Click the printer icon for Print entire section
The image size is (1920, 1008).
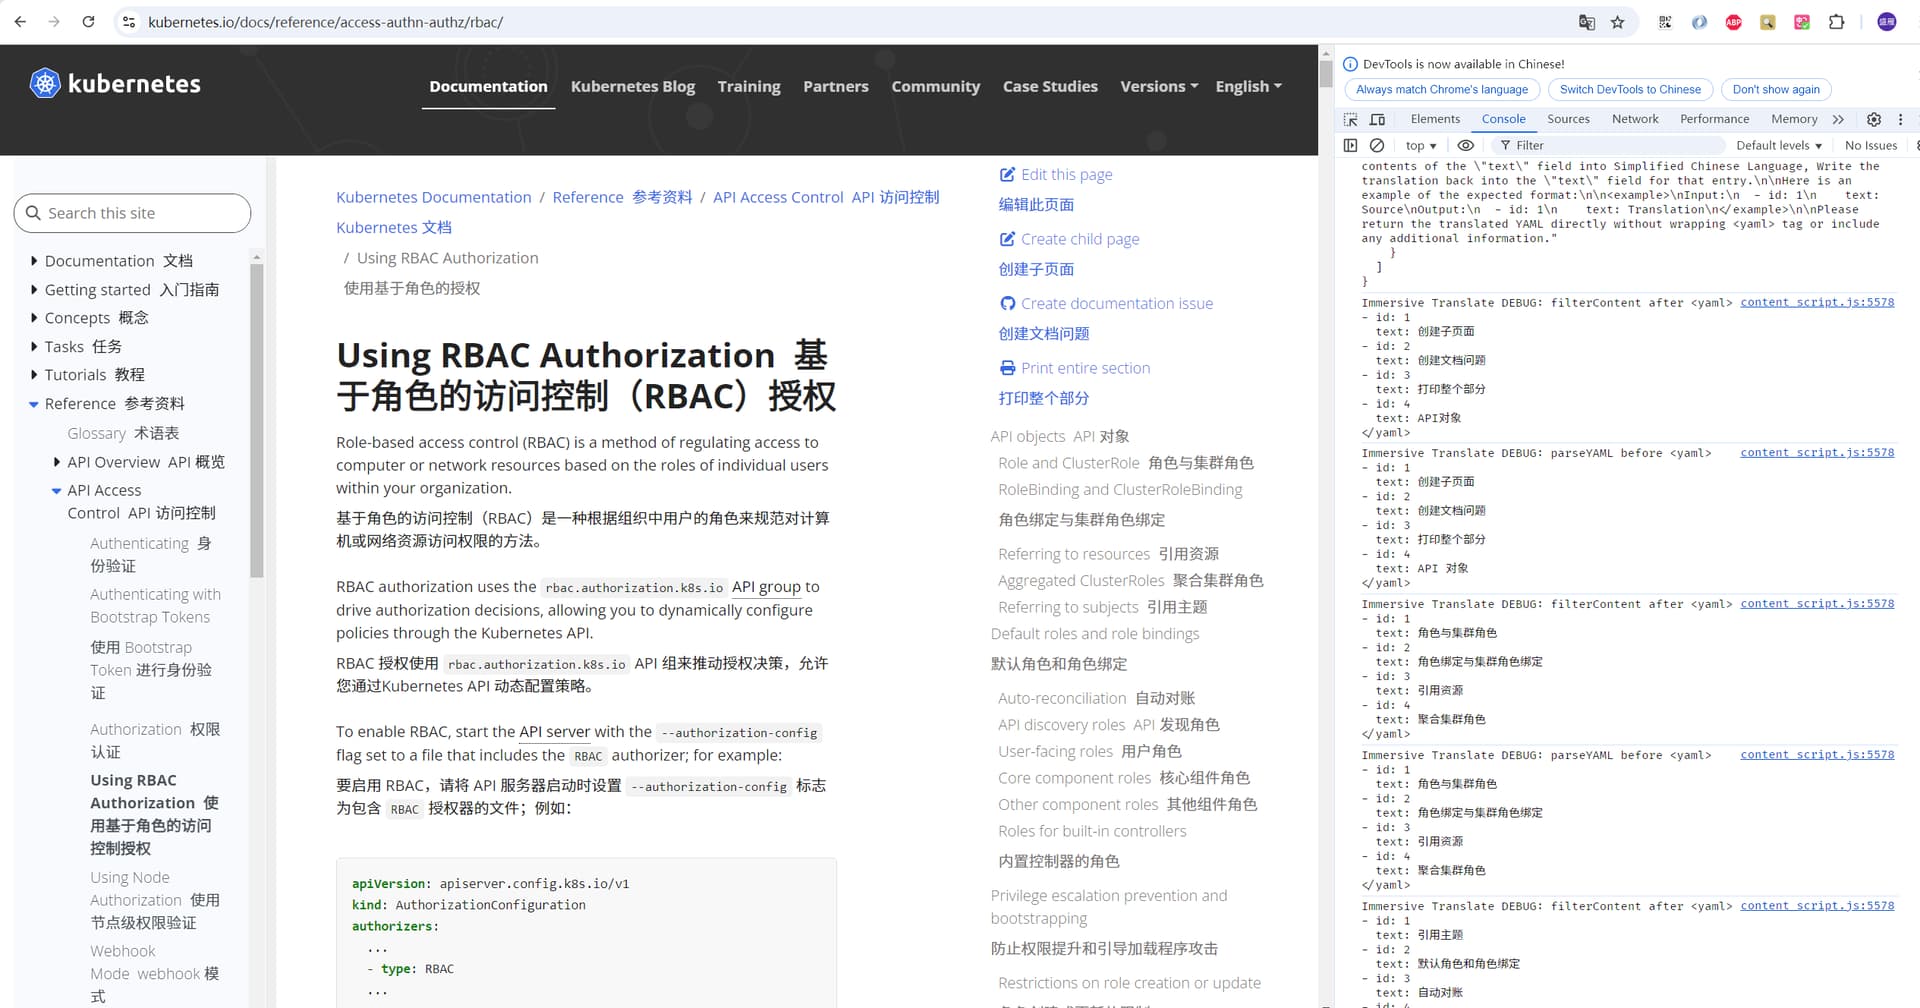point(1007,368)
